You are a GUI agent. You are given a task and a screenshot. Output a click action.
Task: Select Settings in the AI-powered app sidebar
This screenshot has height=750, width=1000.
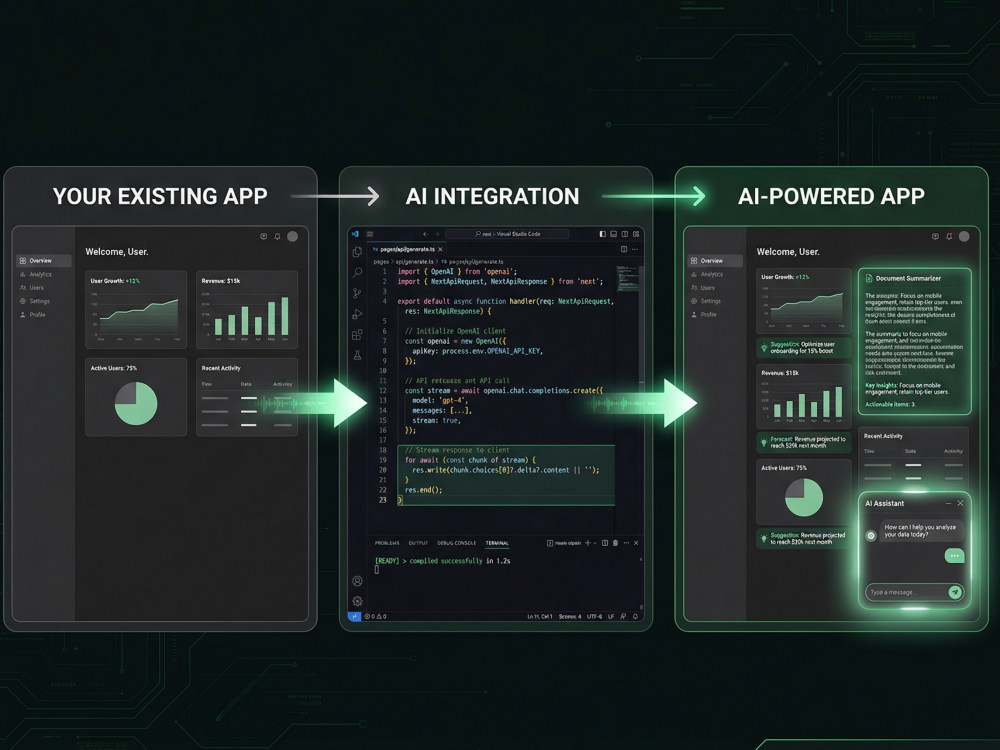[x=706, y=301]
